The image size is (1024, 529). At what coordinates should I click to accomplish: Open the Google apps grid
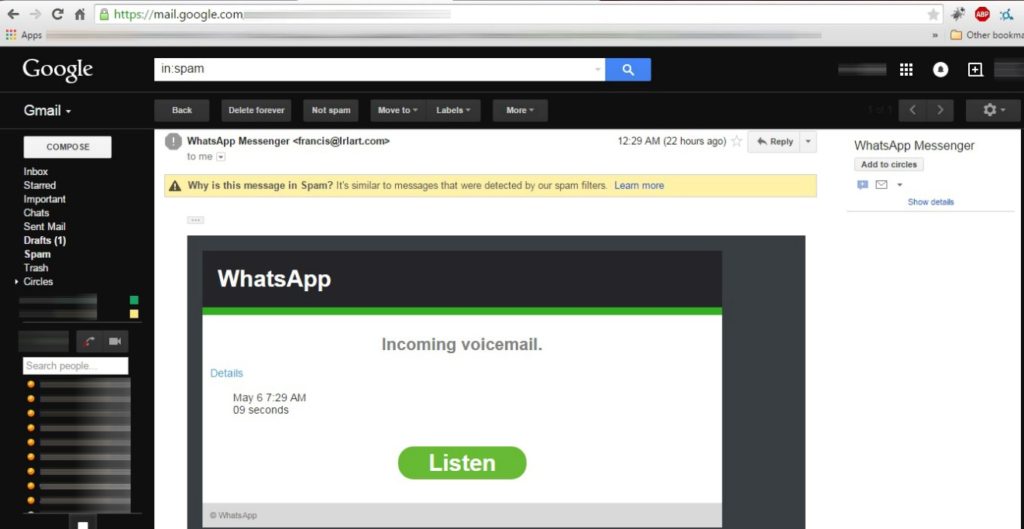(906, 70)
